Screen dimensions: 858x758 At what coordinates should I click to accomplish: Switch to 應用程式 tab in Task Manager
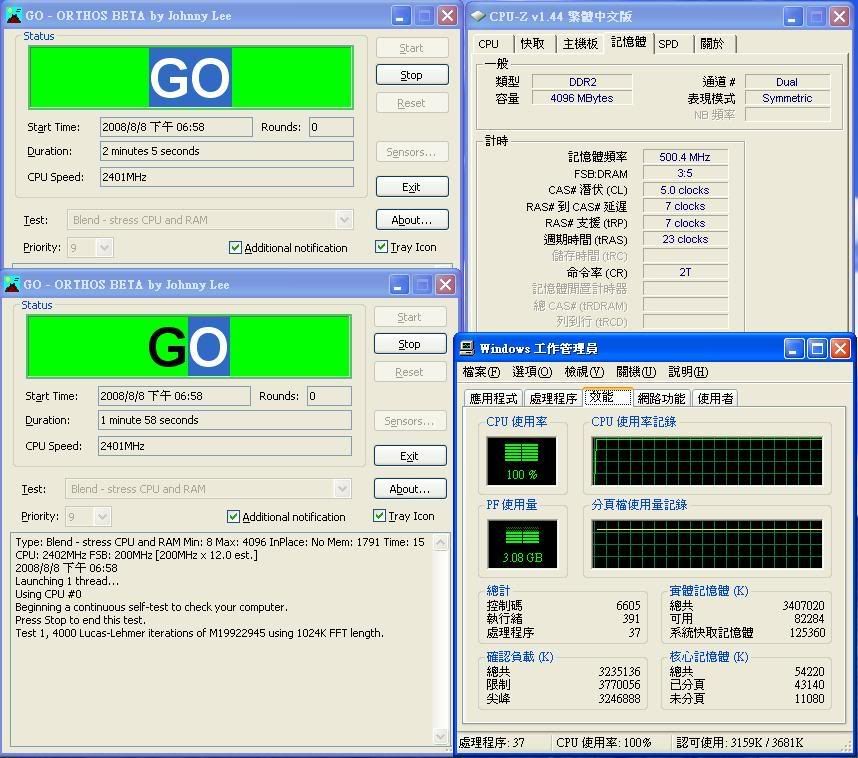493,398
